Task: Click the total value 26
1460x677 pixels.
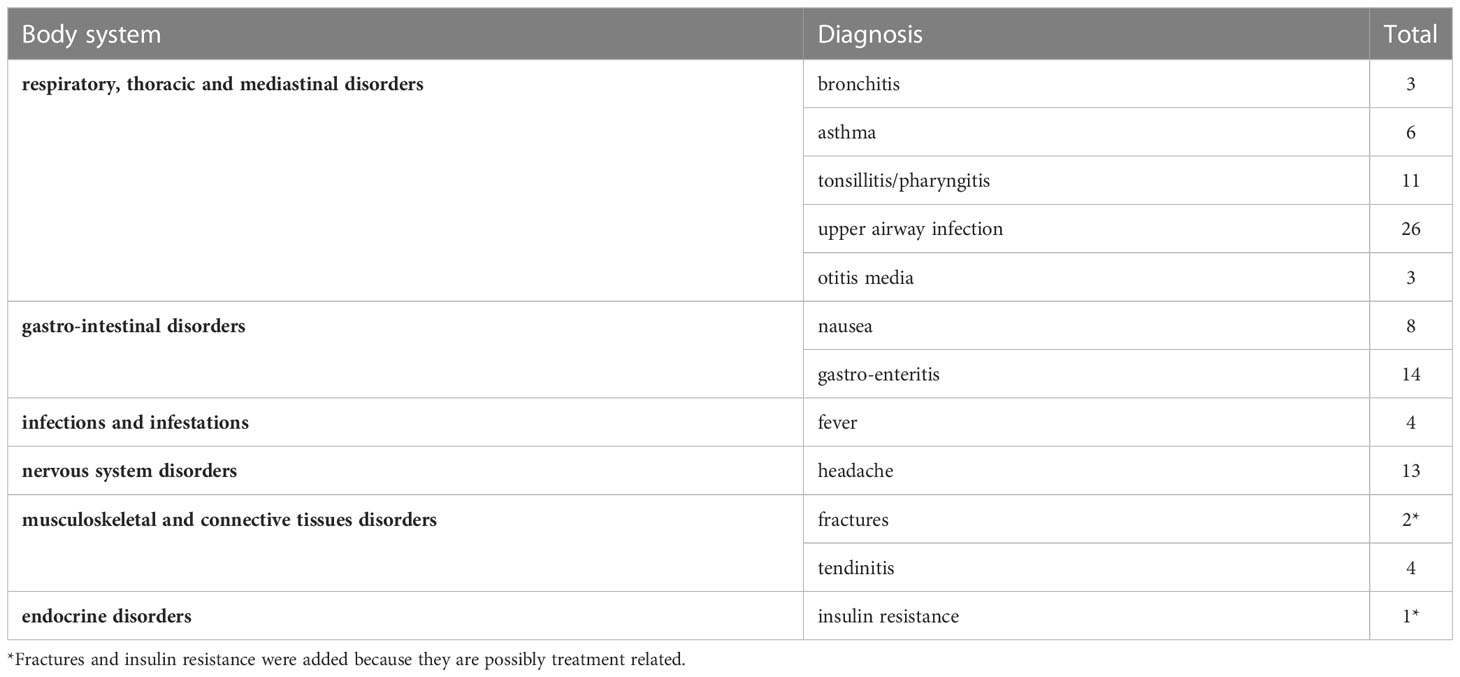Action: point(1411,229)
